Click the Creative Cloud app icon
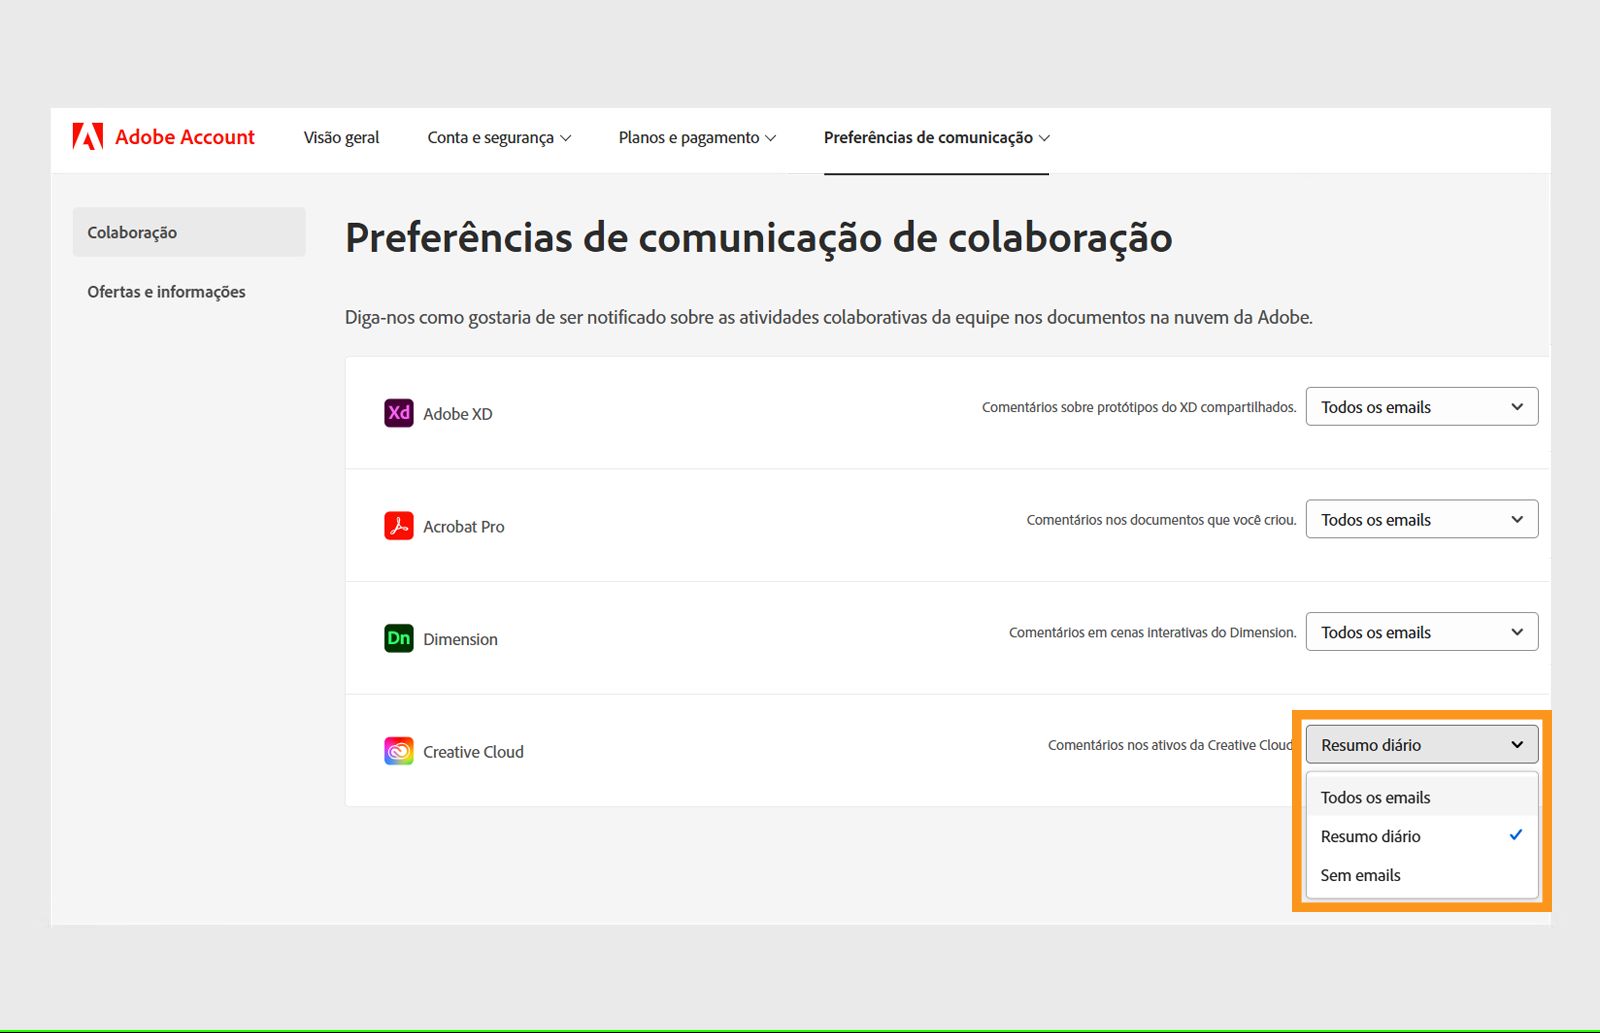 (399, 751)
